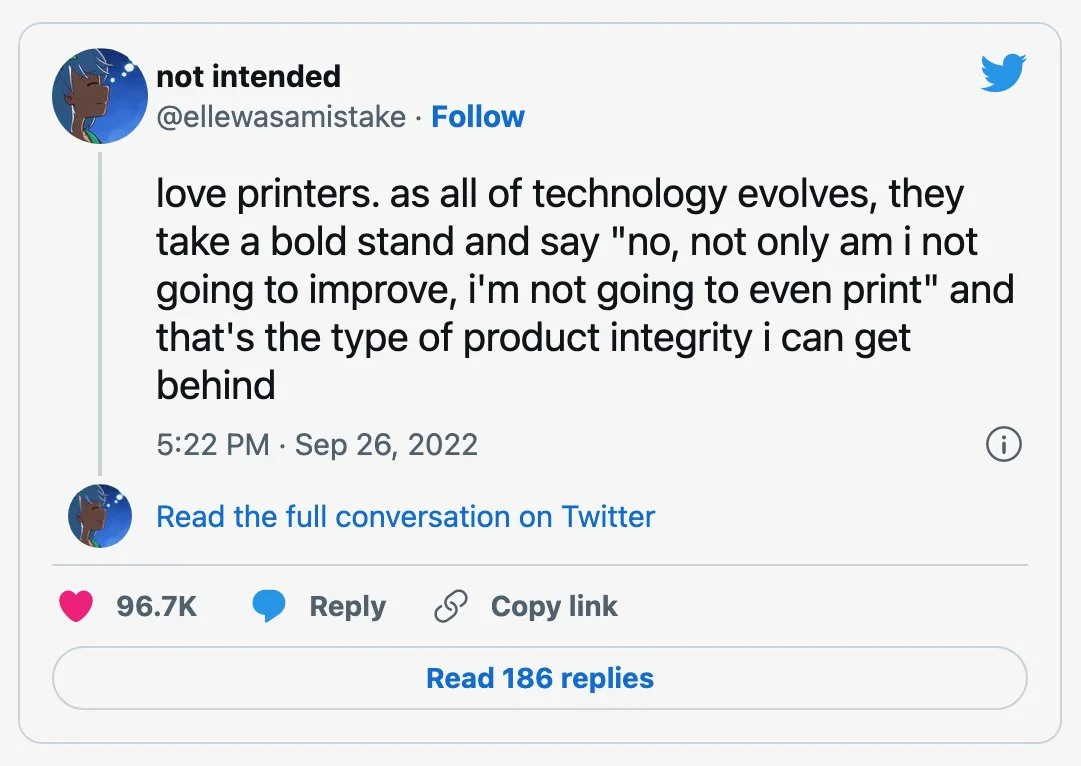Click the small avatar beside the conversation link
The width and height of the screenshot is (1081, 766).
[100, 516]
